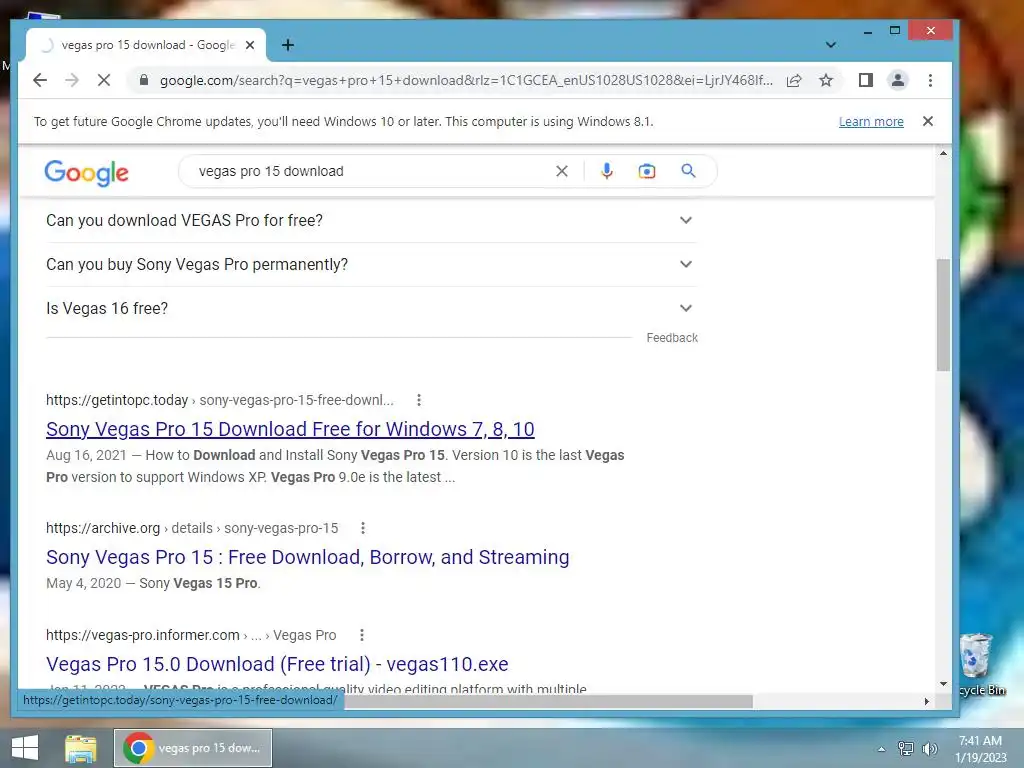Minimize the Chrome window

click(868, 31)
